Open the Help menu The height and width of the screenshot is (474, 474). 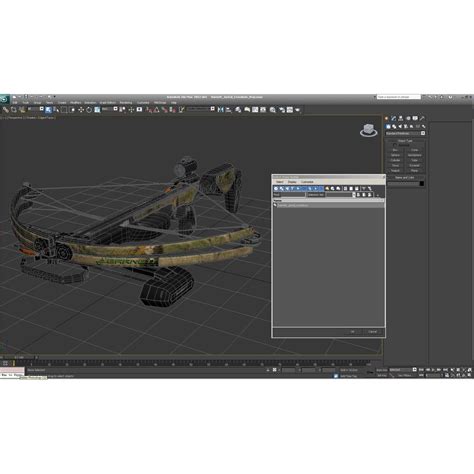(x=174, y=103)
